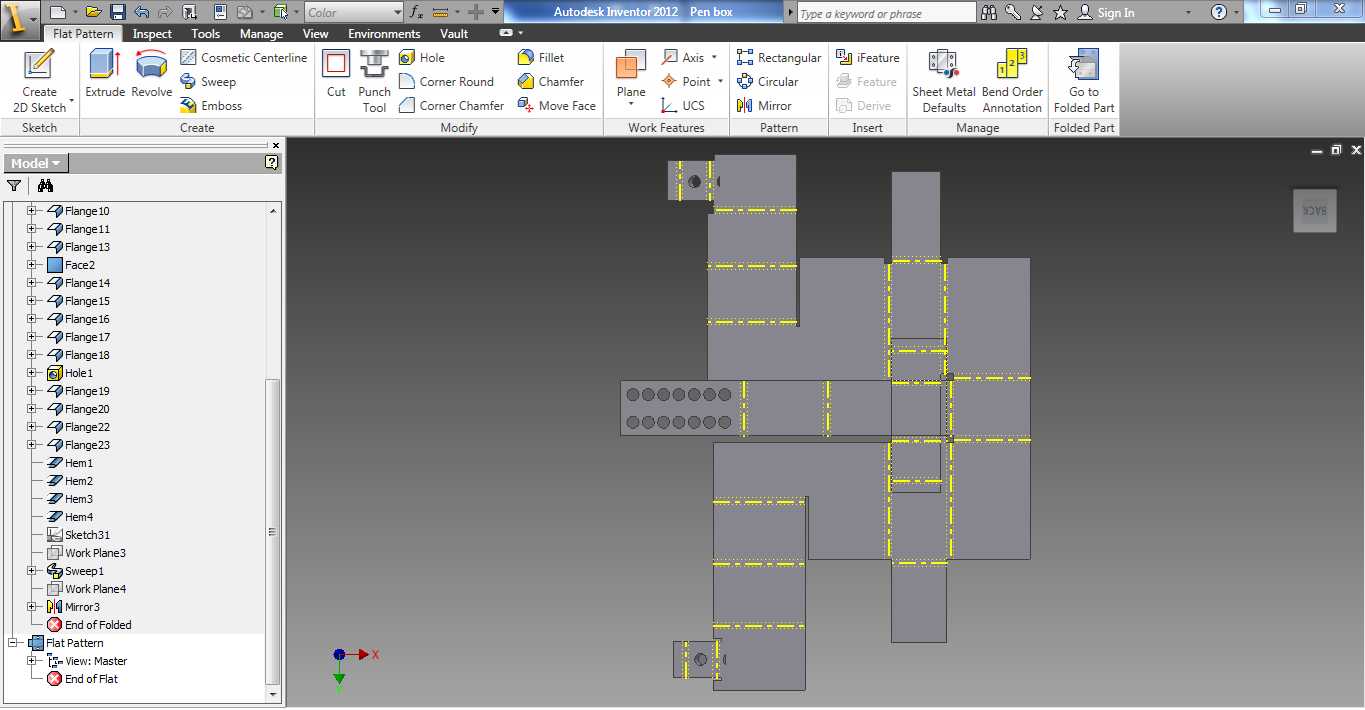Image resolution: width=1365 pixels, height=710 pixels.
Task: Switch to the Tools tab
Action: [206, 33]
